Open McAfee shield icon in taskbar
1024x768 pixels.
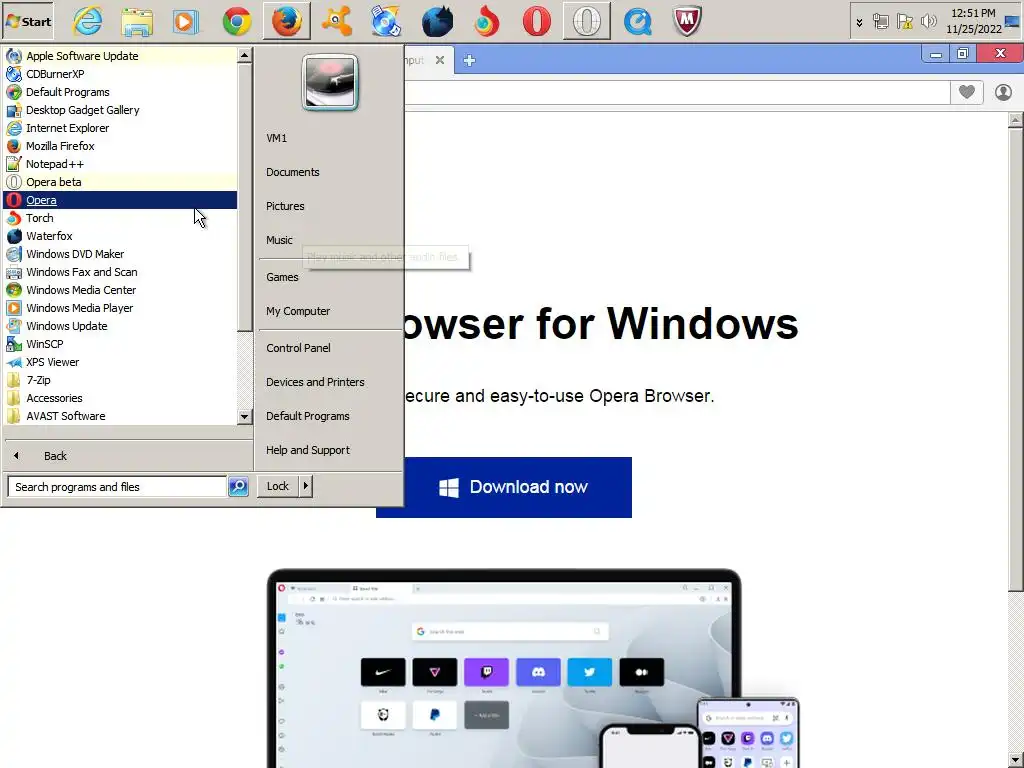pyautogui.click(x=686, y=21)
